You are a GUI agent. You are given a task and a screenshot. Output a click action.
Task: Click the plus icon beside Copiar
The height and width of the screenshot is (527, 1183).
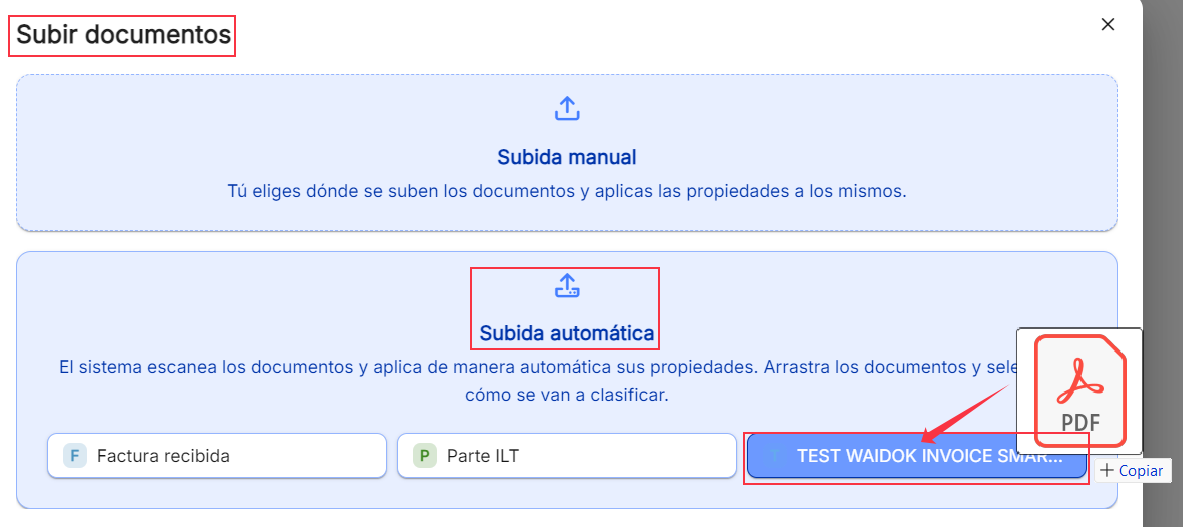tap(1107, 470)
